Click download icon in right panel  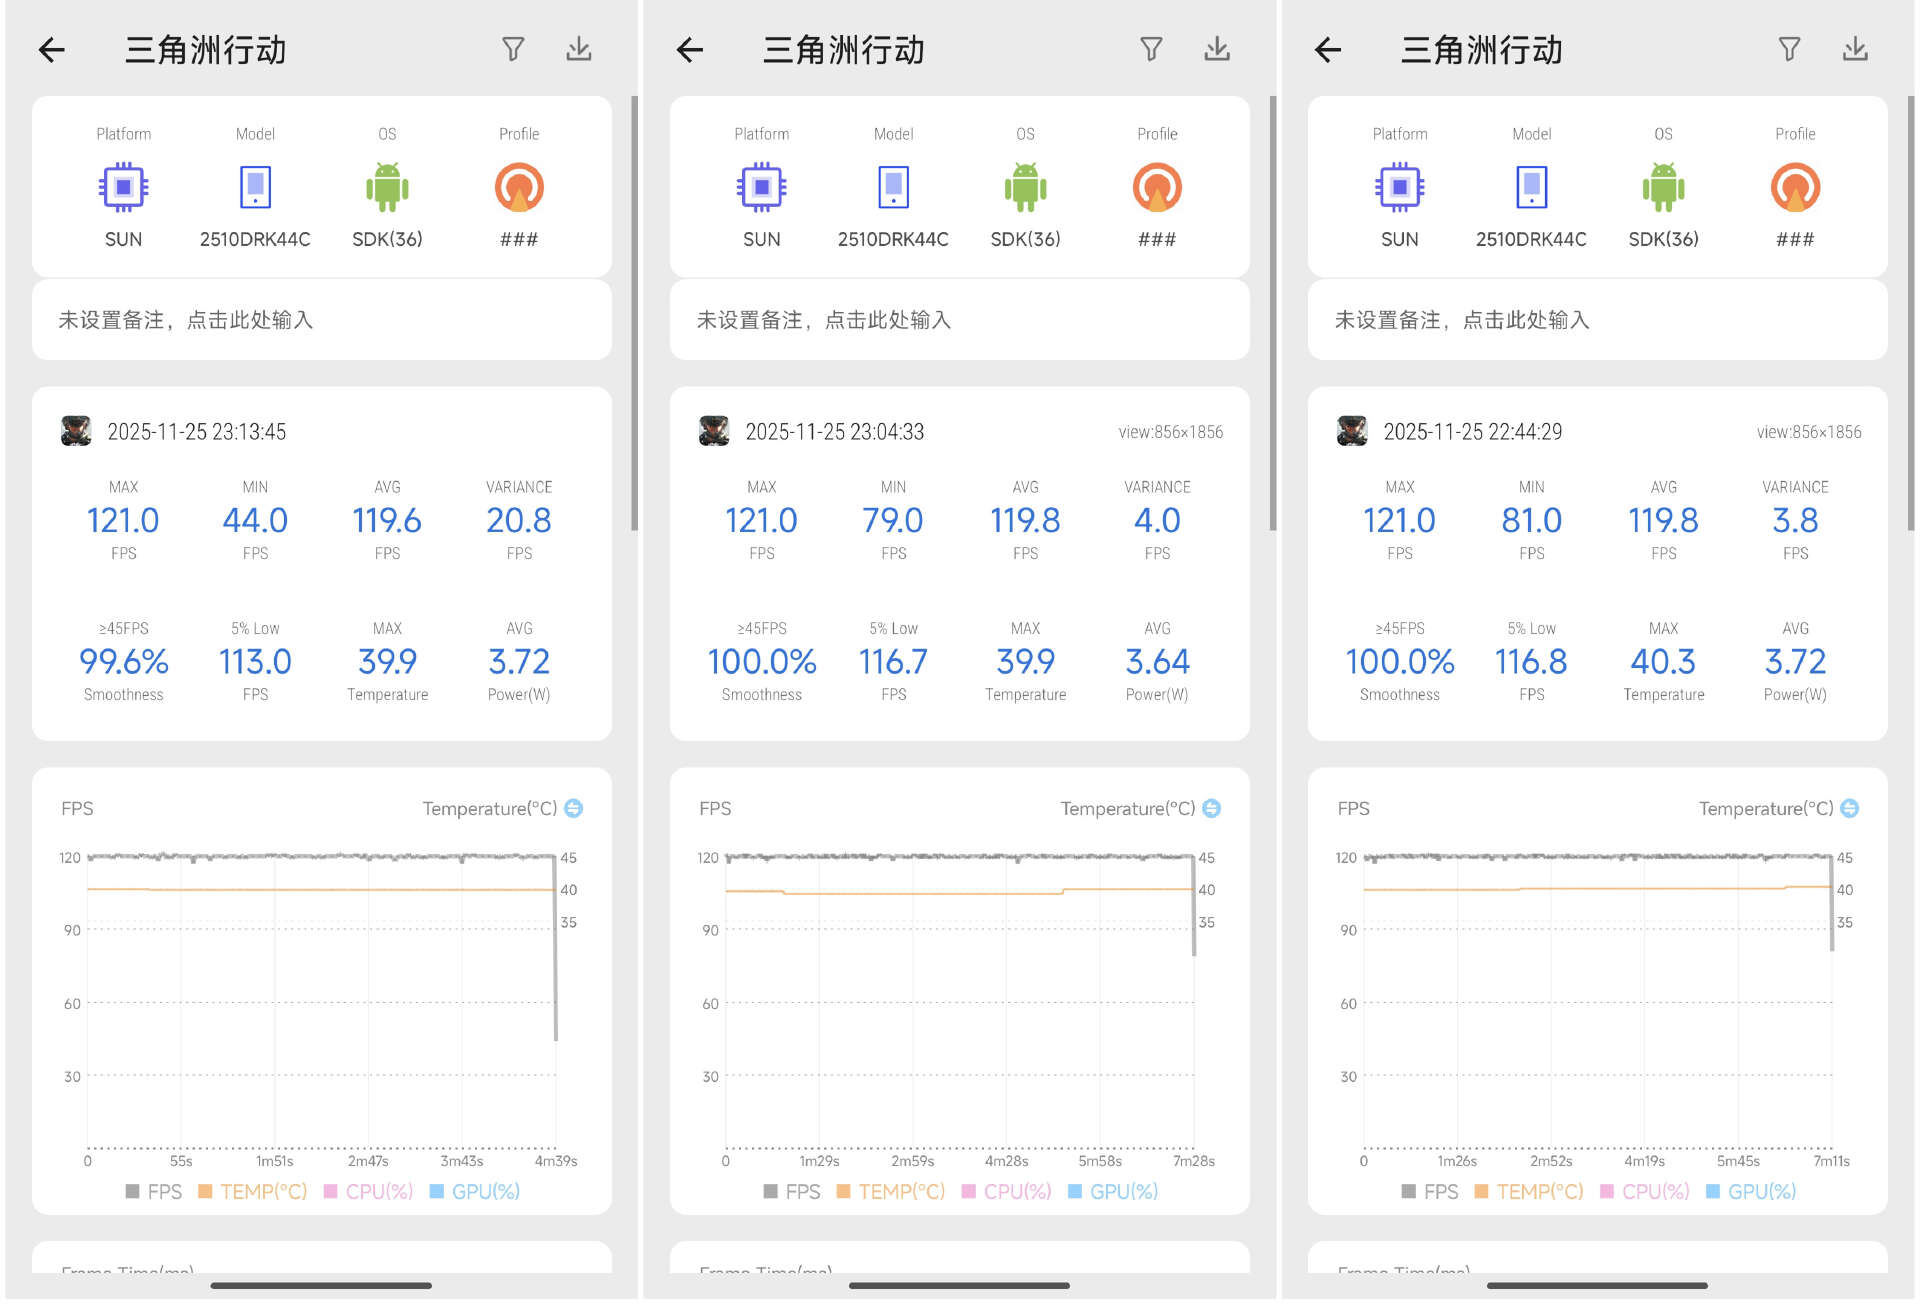point(1855,49)
